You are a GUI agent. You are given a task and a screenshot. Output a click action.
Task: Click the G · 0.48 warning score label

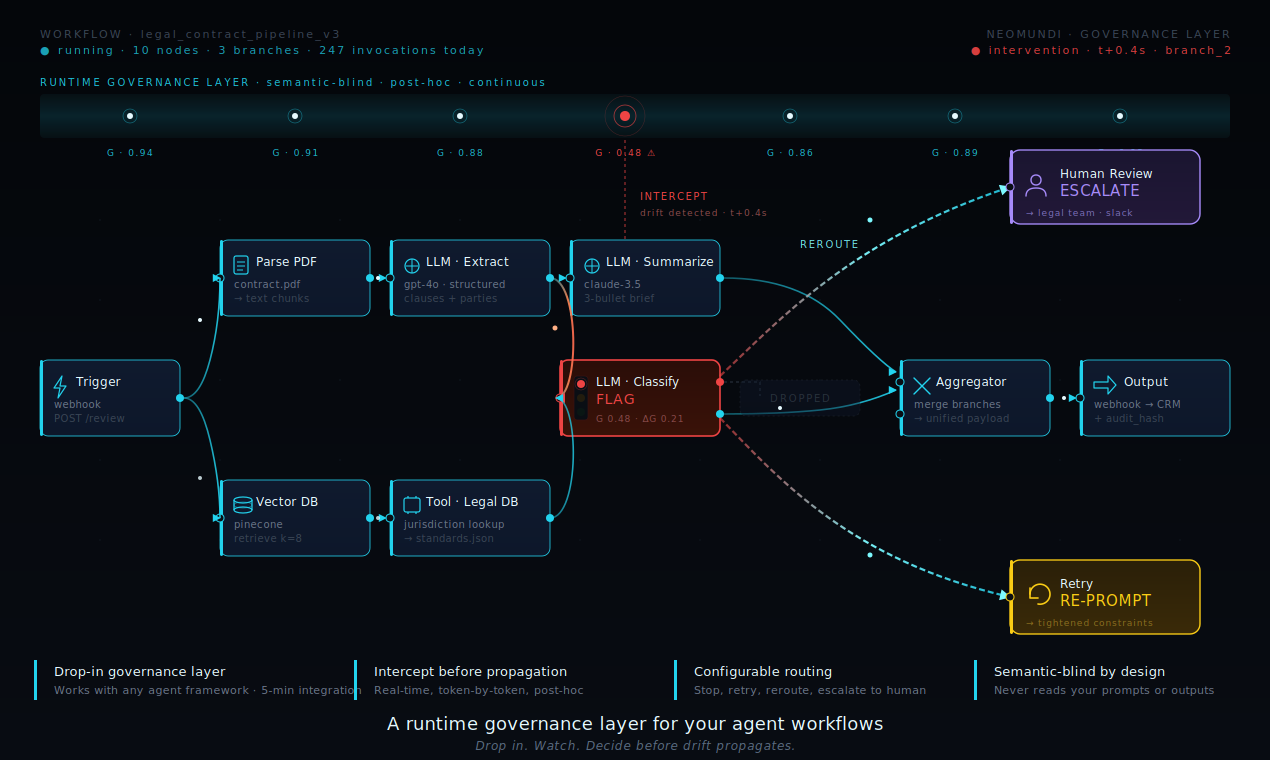625,153
